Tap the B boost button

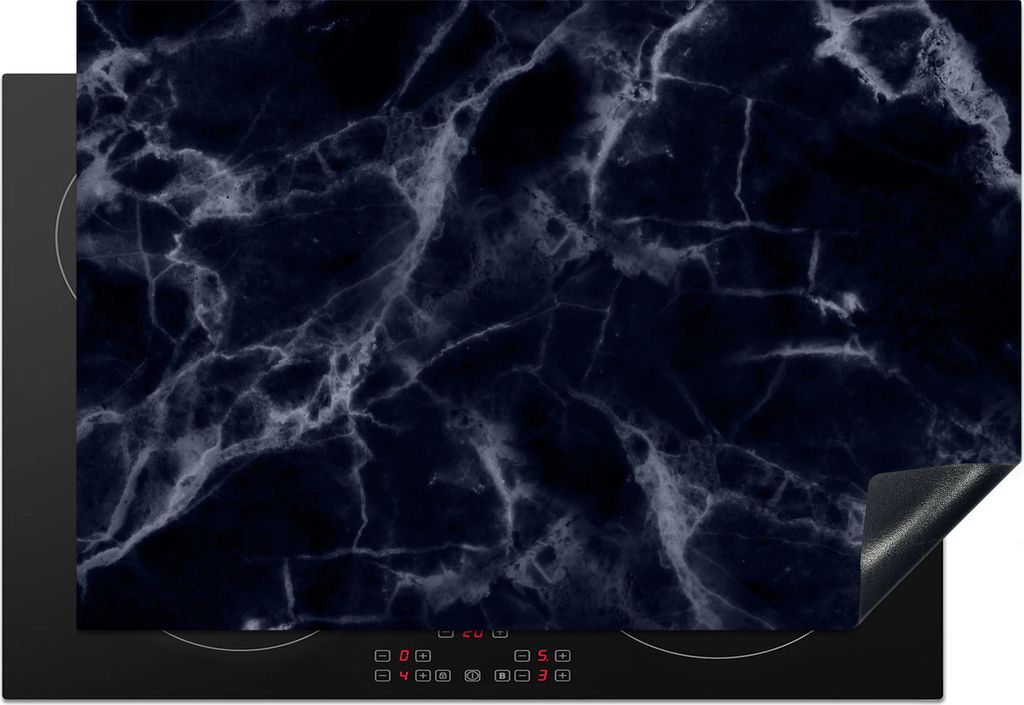(502, 676)
